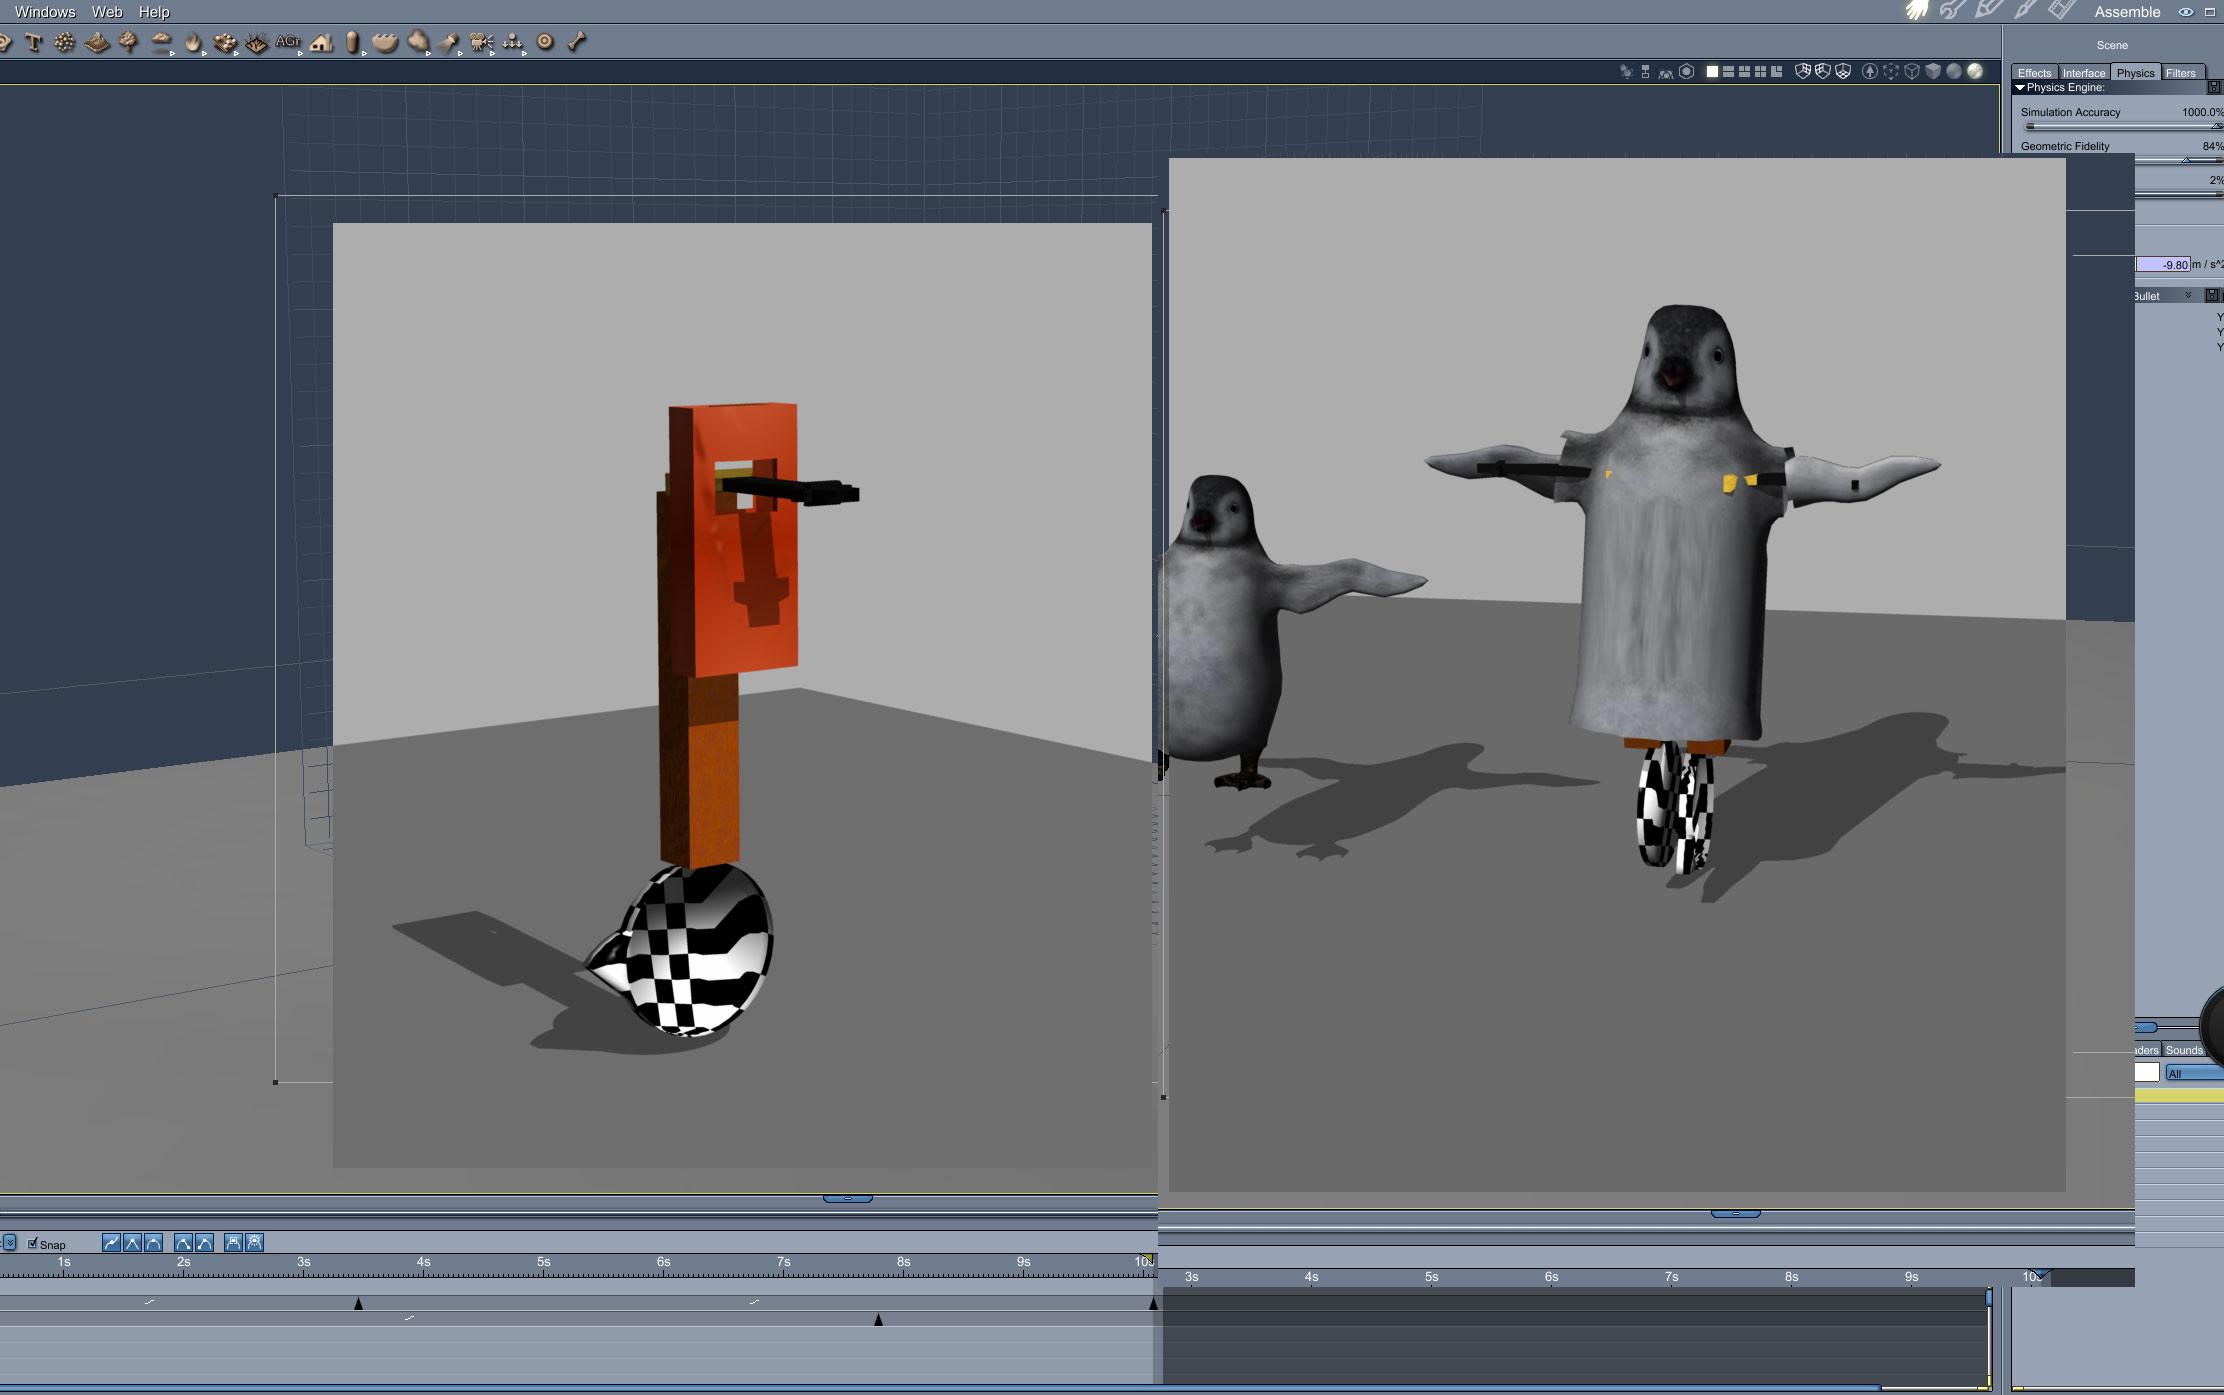Click the Camera and light tool icon
2224x1395 pixels.
point(481,42)
